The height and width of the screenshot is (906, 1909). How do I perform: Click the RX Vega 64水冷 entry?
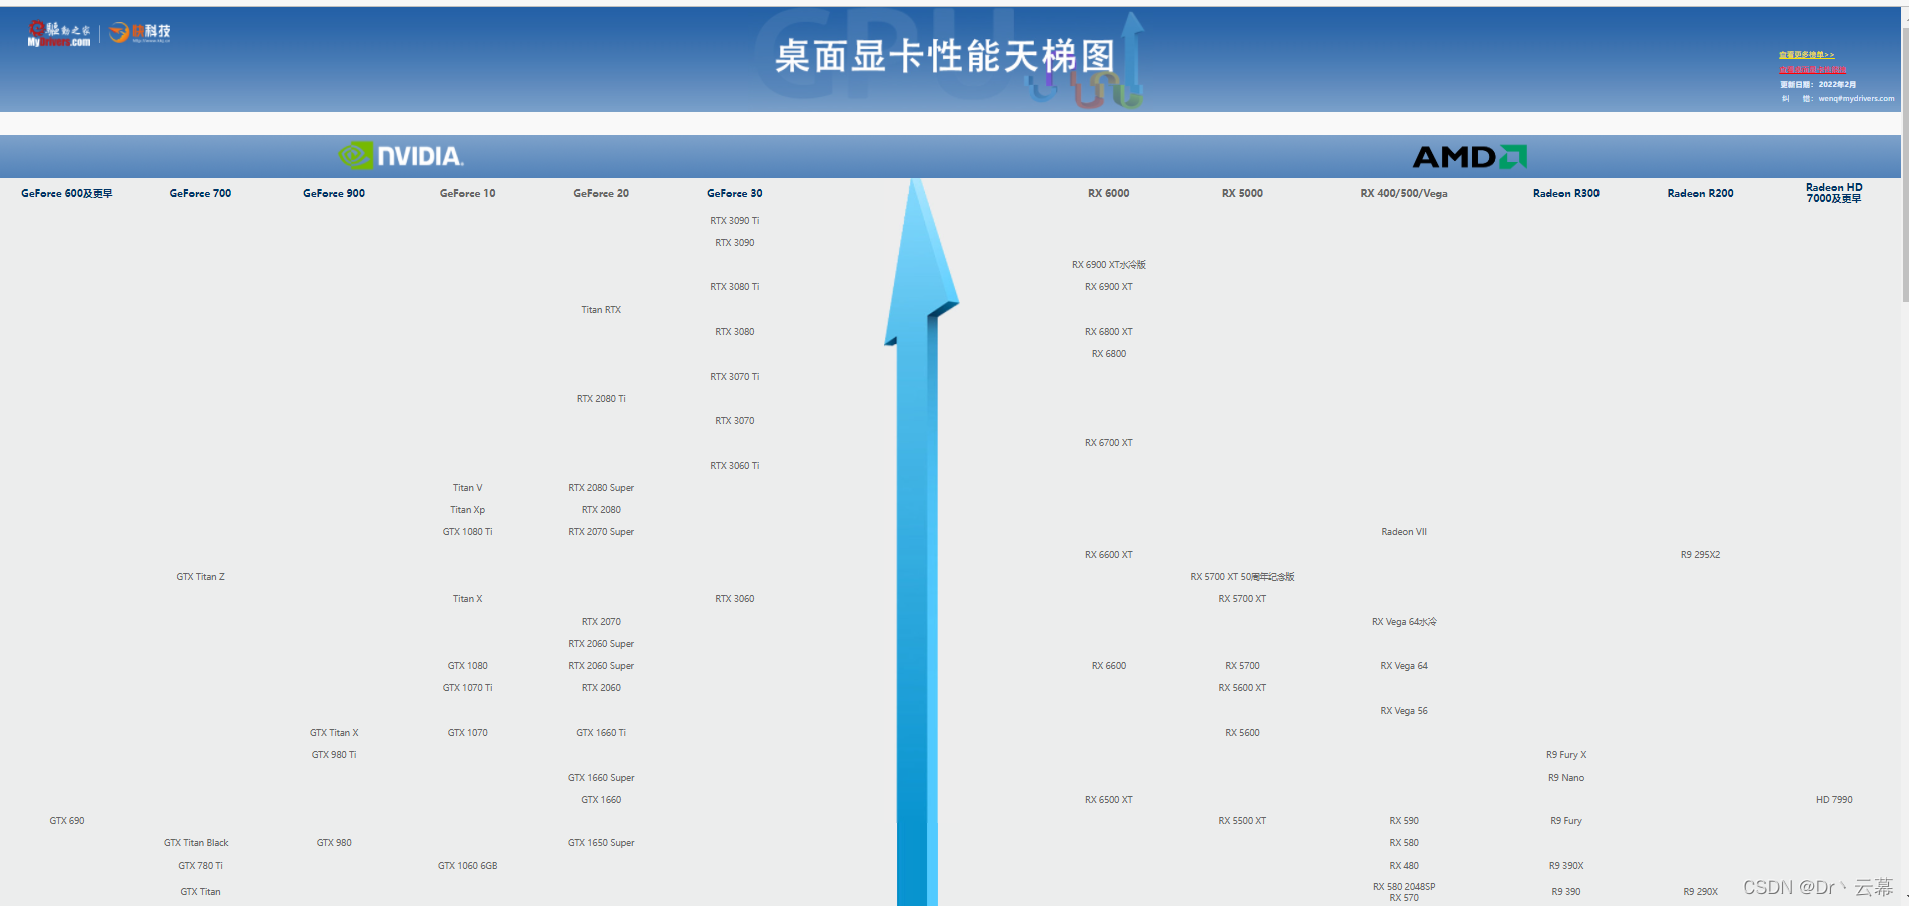1404,622
